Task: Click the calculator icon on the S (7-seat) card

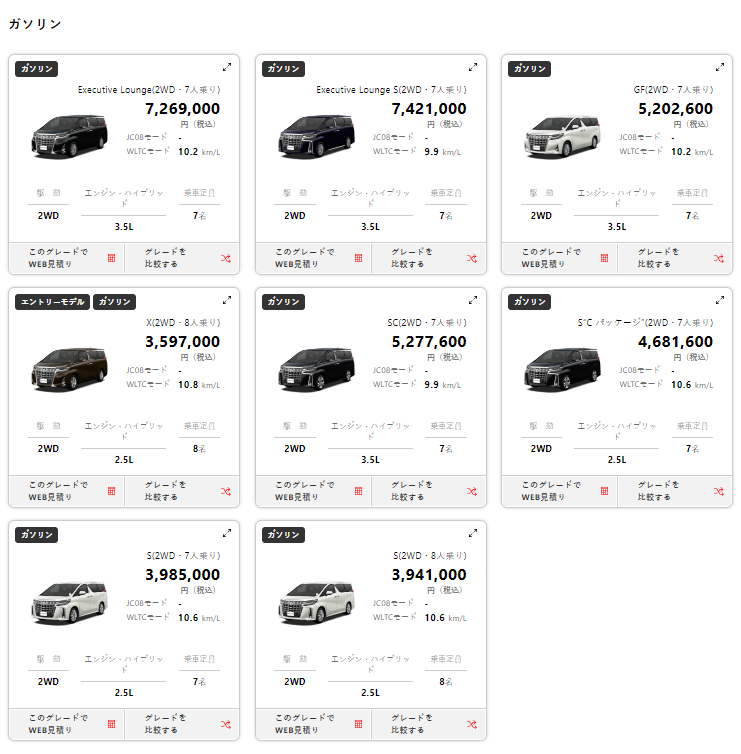Action: [x=111, y=724]
